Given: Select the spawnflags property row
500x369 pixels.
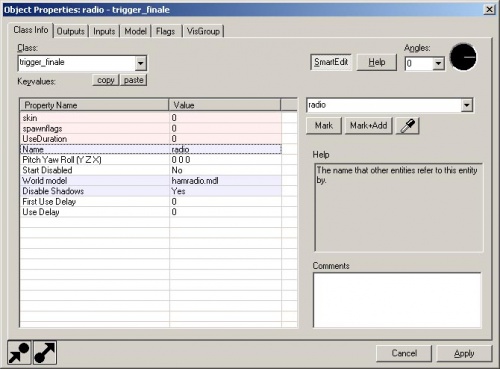Looking at the screenshot, I should [151, 128].
